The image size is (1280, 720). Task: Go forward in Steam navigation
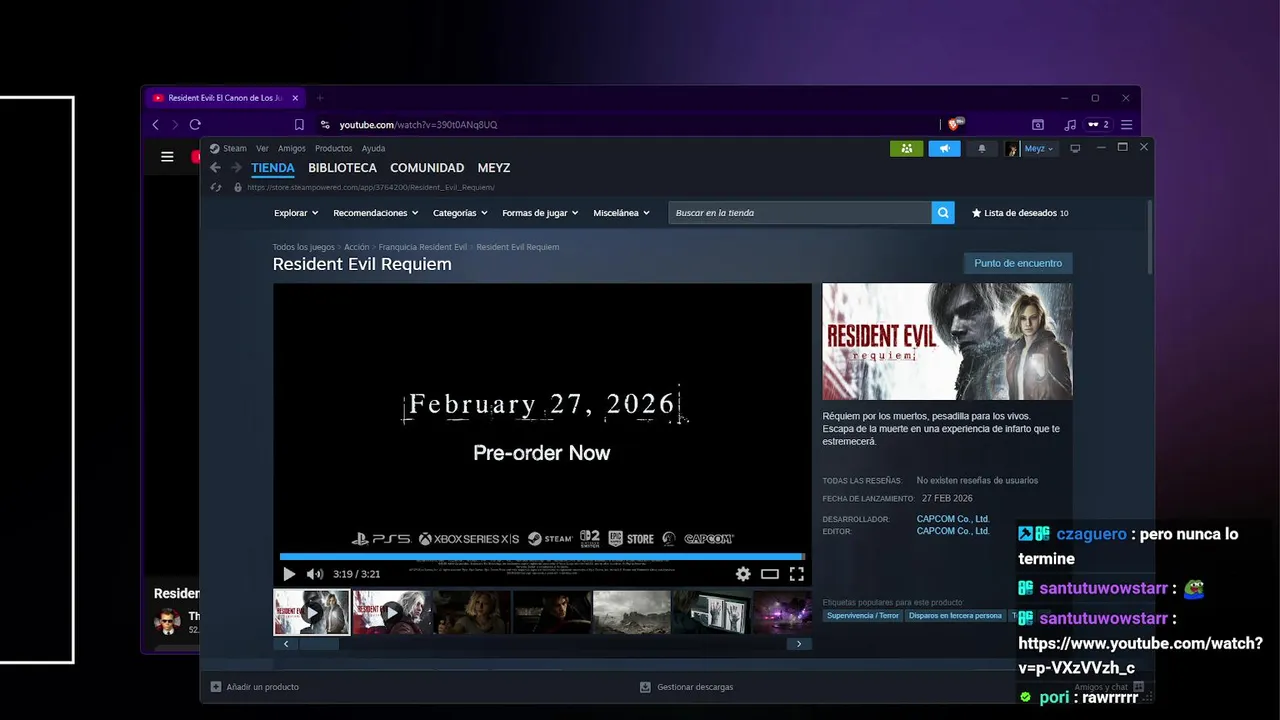[236, 168]
